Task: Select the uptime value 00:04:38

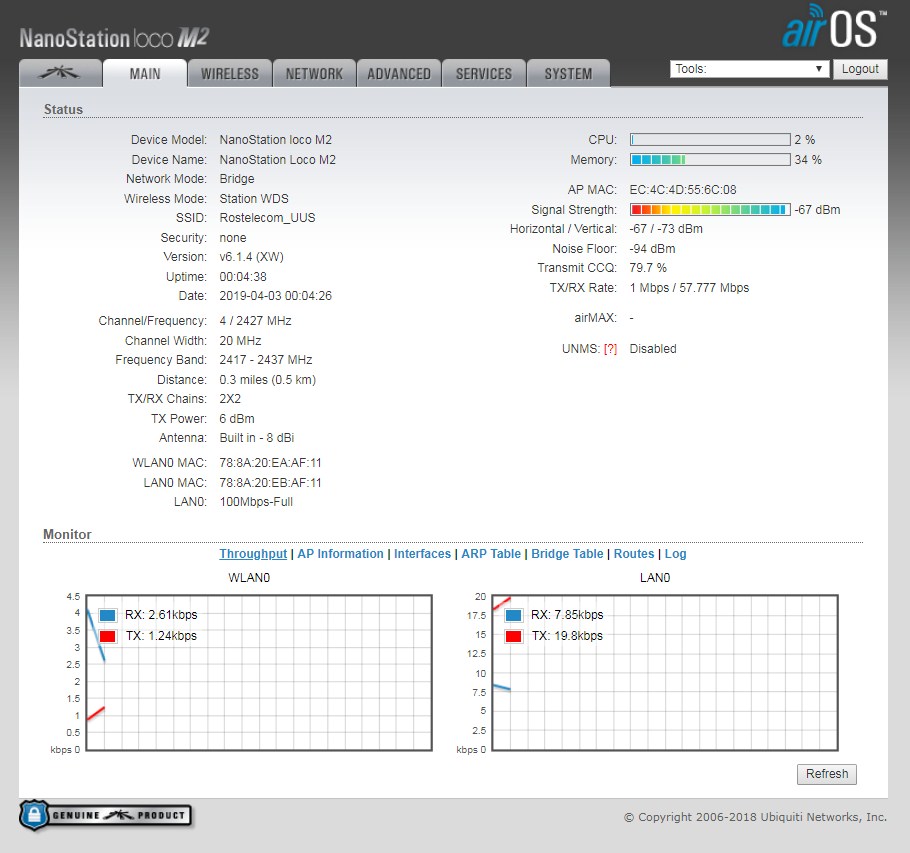Action: (x=243, y=277)
